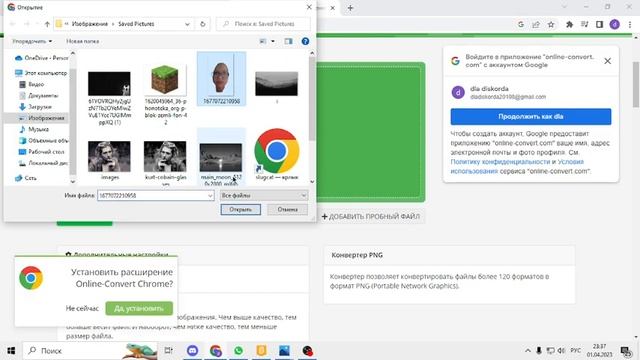Toggle the preview pane icon in dialog
The width and height of the screenshot is (640, 360).
point(288,41)
